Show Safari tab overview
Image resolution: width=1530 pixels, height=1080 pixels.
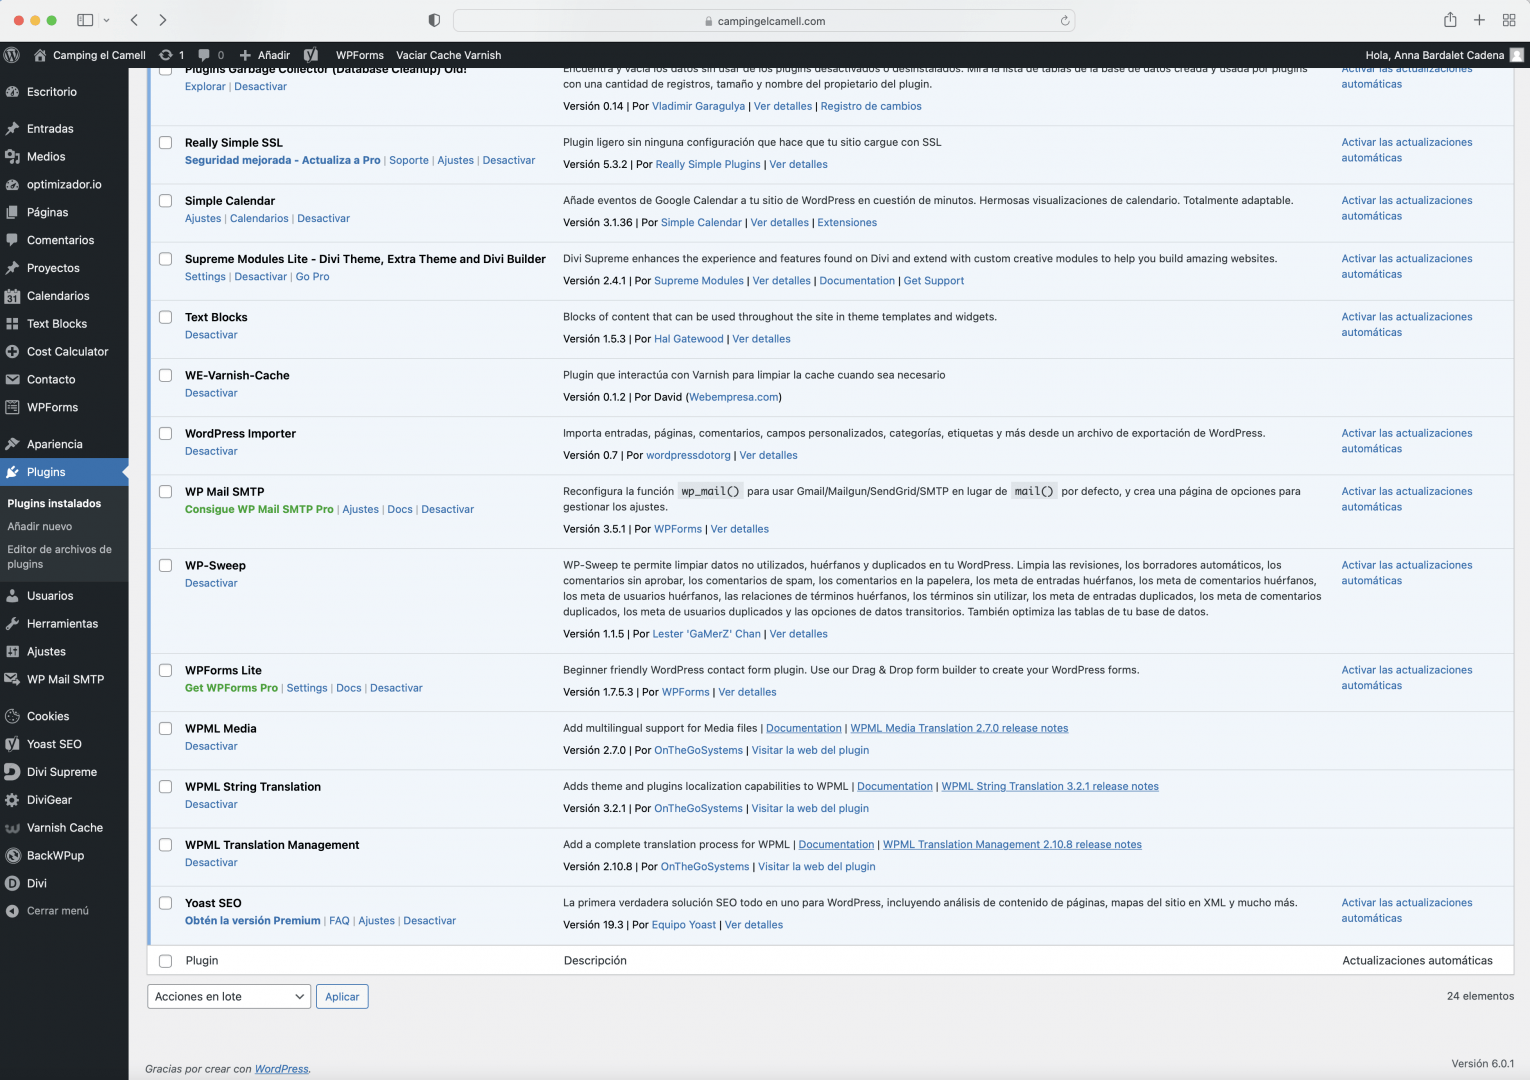(x=1509, y=20)
